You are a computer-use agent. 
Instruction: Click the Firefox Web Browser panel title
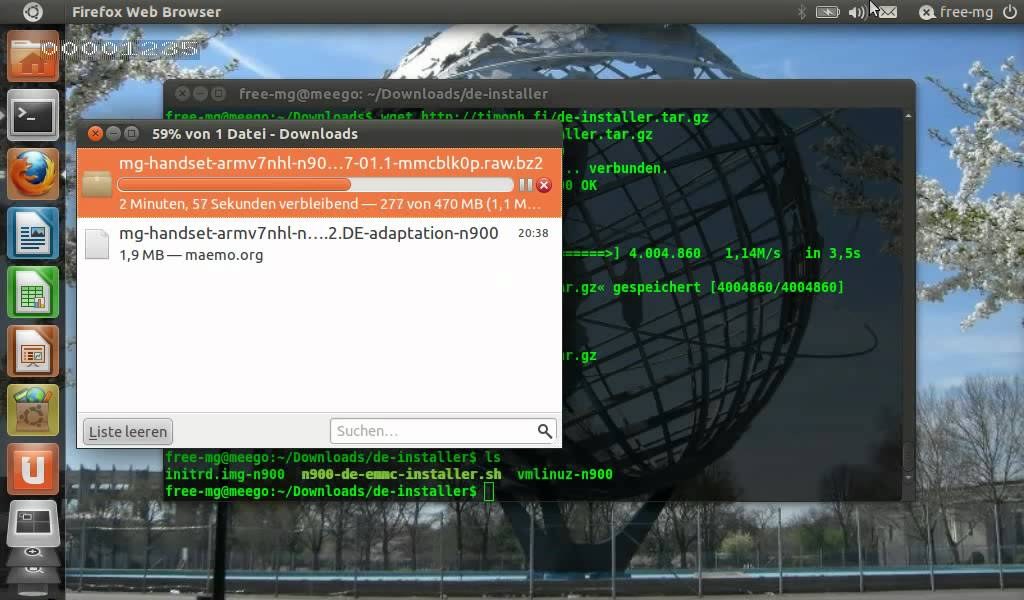click(146, 12)
